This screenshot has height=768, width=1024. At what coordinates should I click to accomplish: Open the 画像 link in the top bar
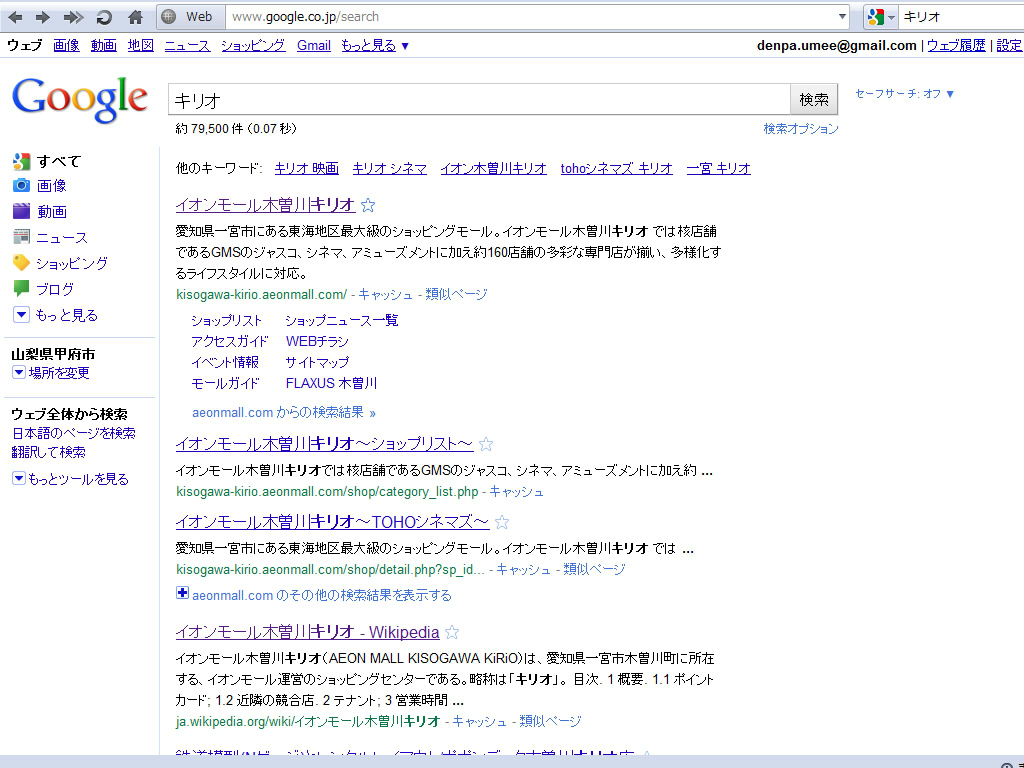point(66,46)
